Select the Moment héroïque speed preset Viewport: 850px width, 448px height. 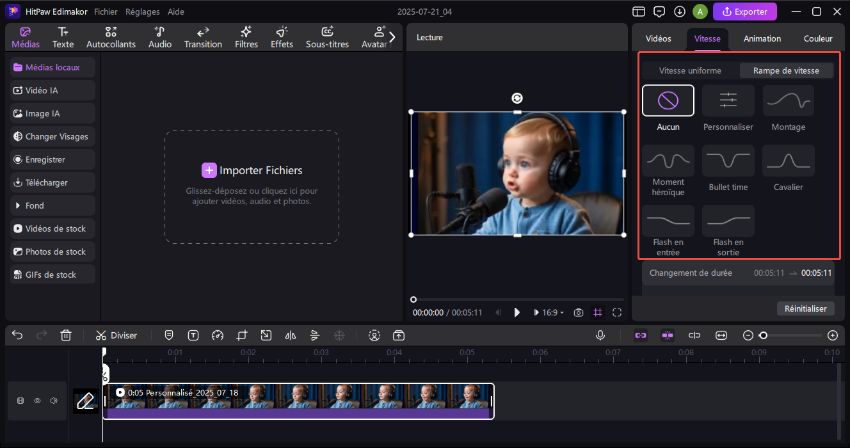(668, 171)
